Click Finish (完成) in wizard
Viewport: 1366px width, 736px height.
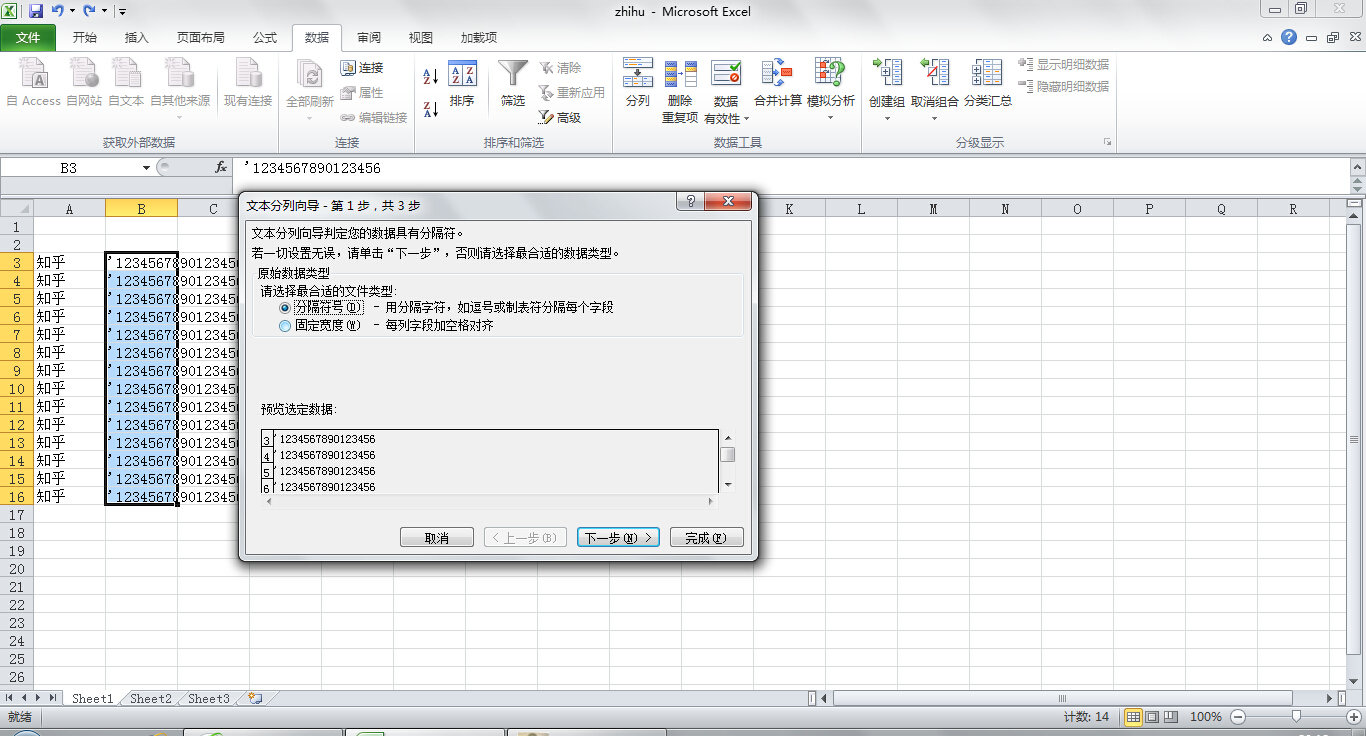point(707,537)
